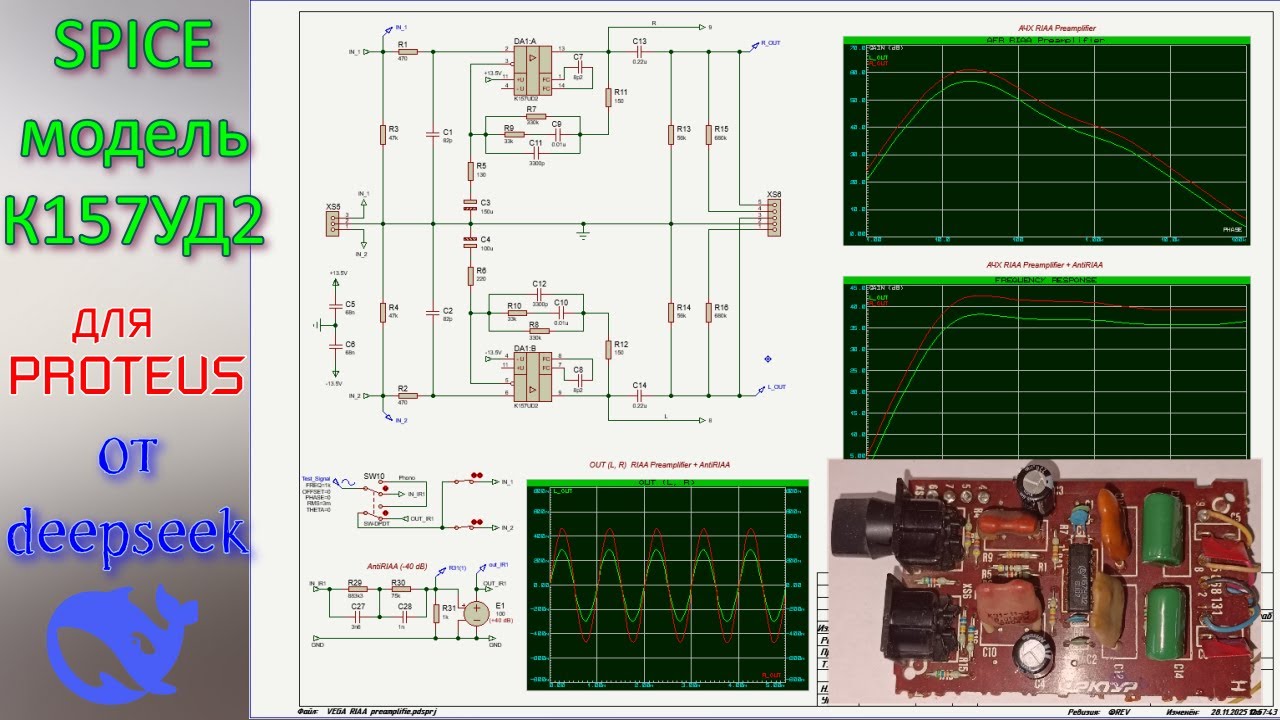Click the 'PROTEUS' red text
Screen dimensions: 1280x720
(126, 377)
